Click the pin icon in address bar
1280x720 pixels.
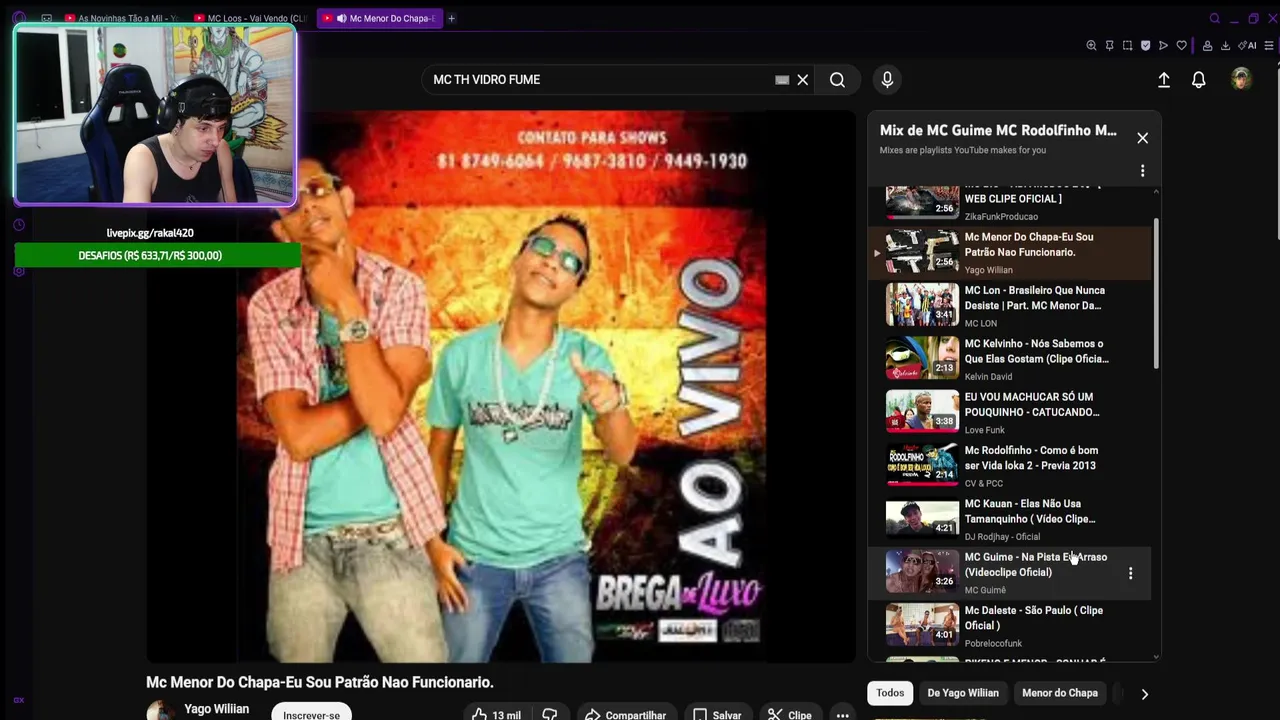click(x=1109, y=45)
